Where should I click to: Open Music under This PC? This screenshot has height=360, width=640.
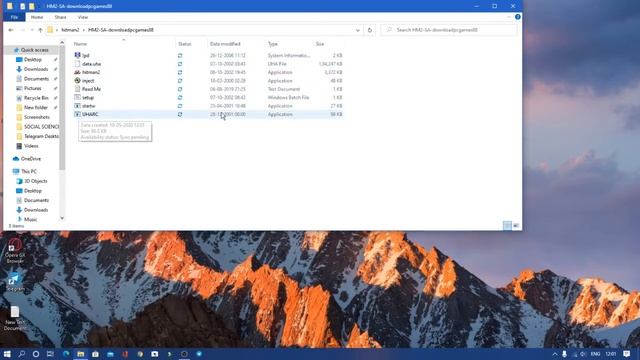tap(31, 220)
